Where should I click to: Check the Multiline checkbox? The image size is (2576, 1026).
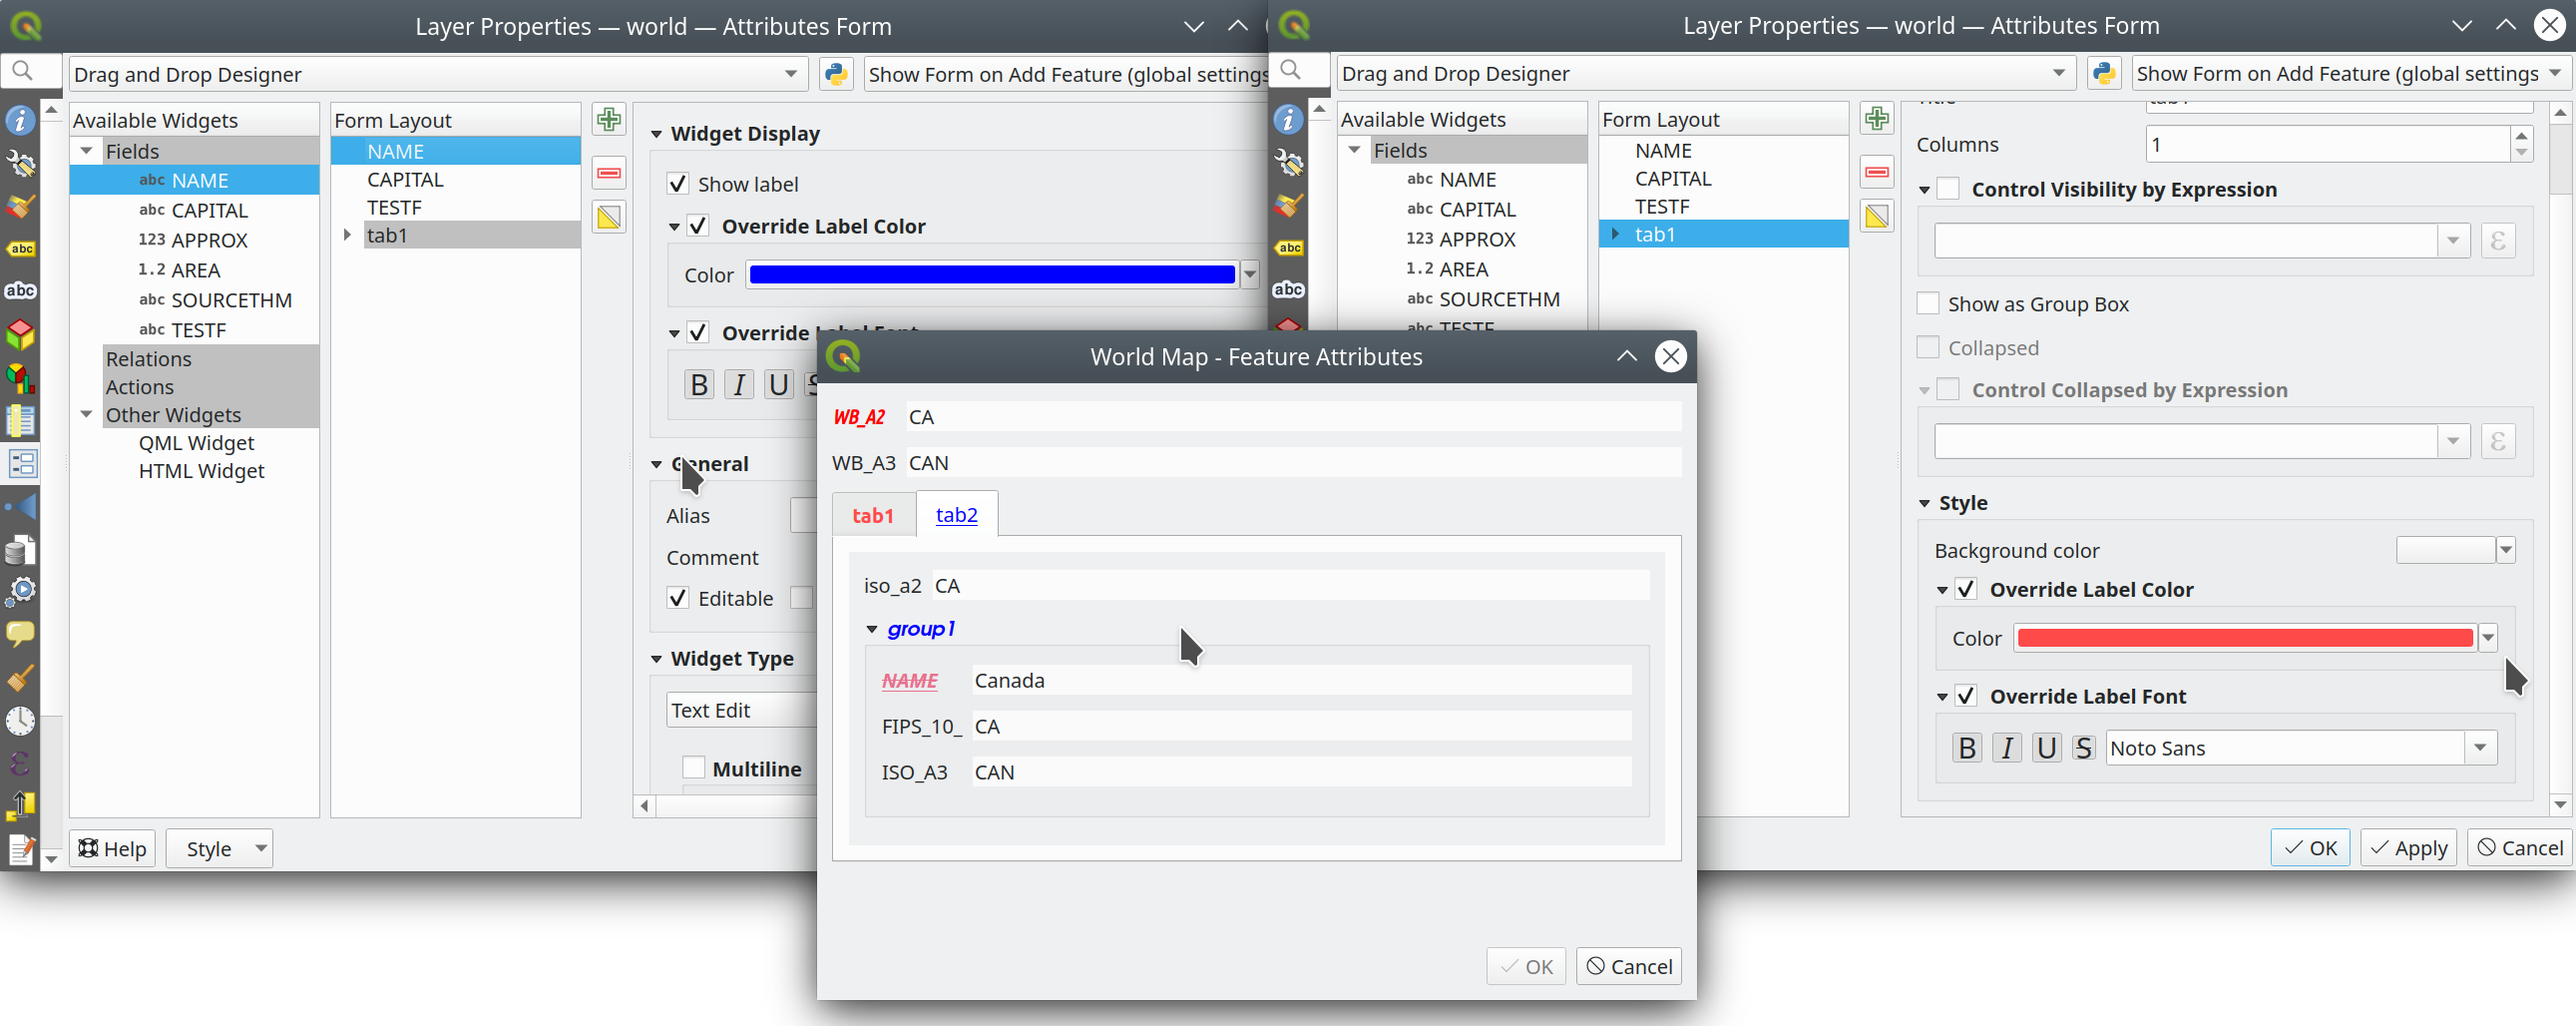[694, 768]
